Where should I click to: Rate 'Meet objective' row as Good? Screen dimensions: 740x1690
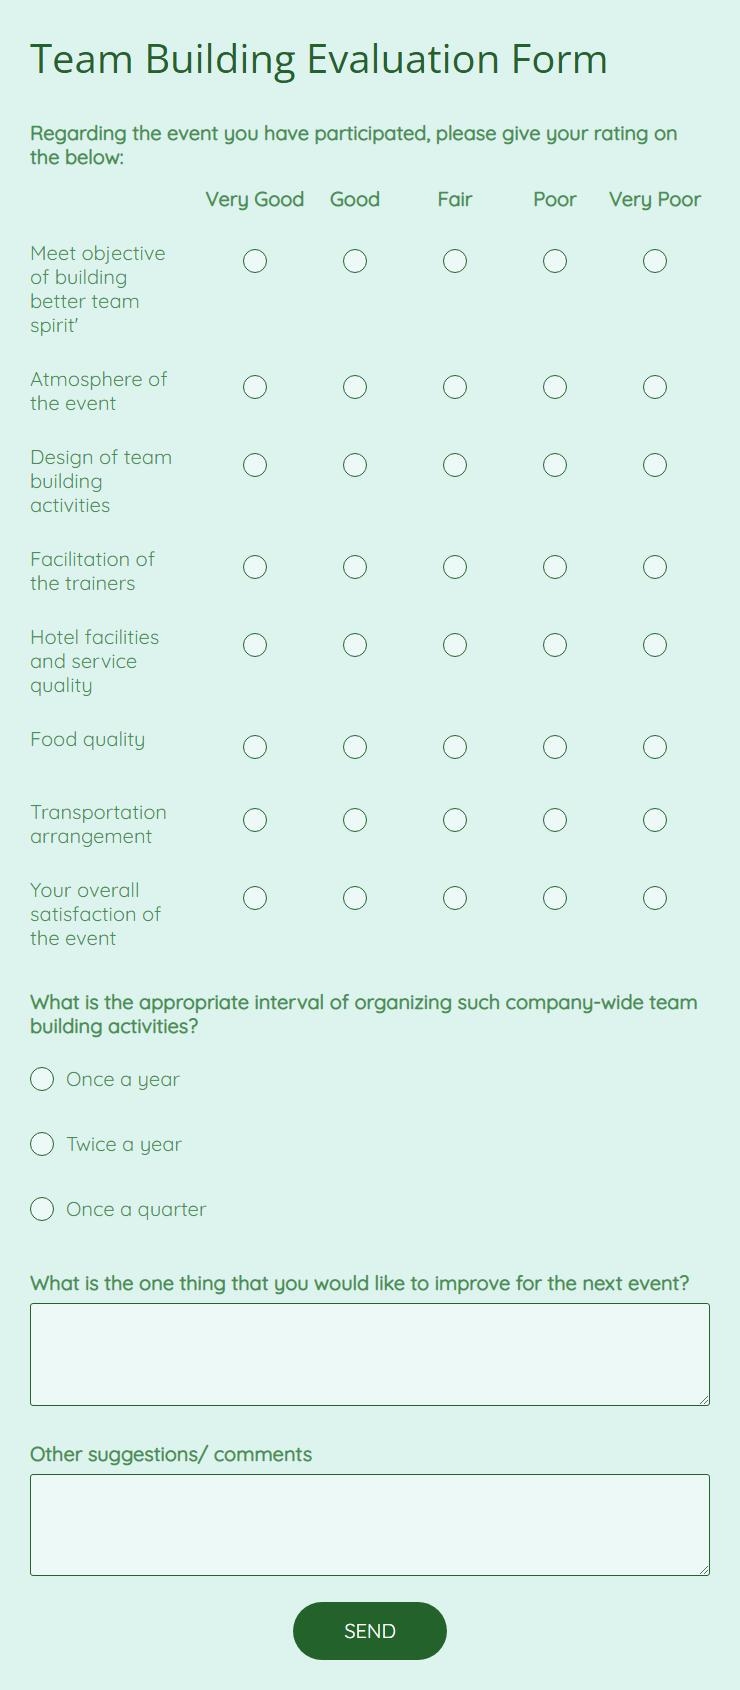pos(355,261)
